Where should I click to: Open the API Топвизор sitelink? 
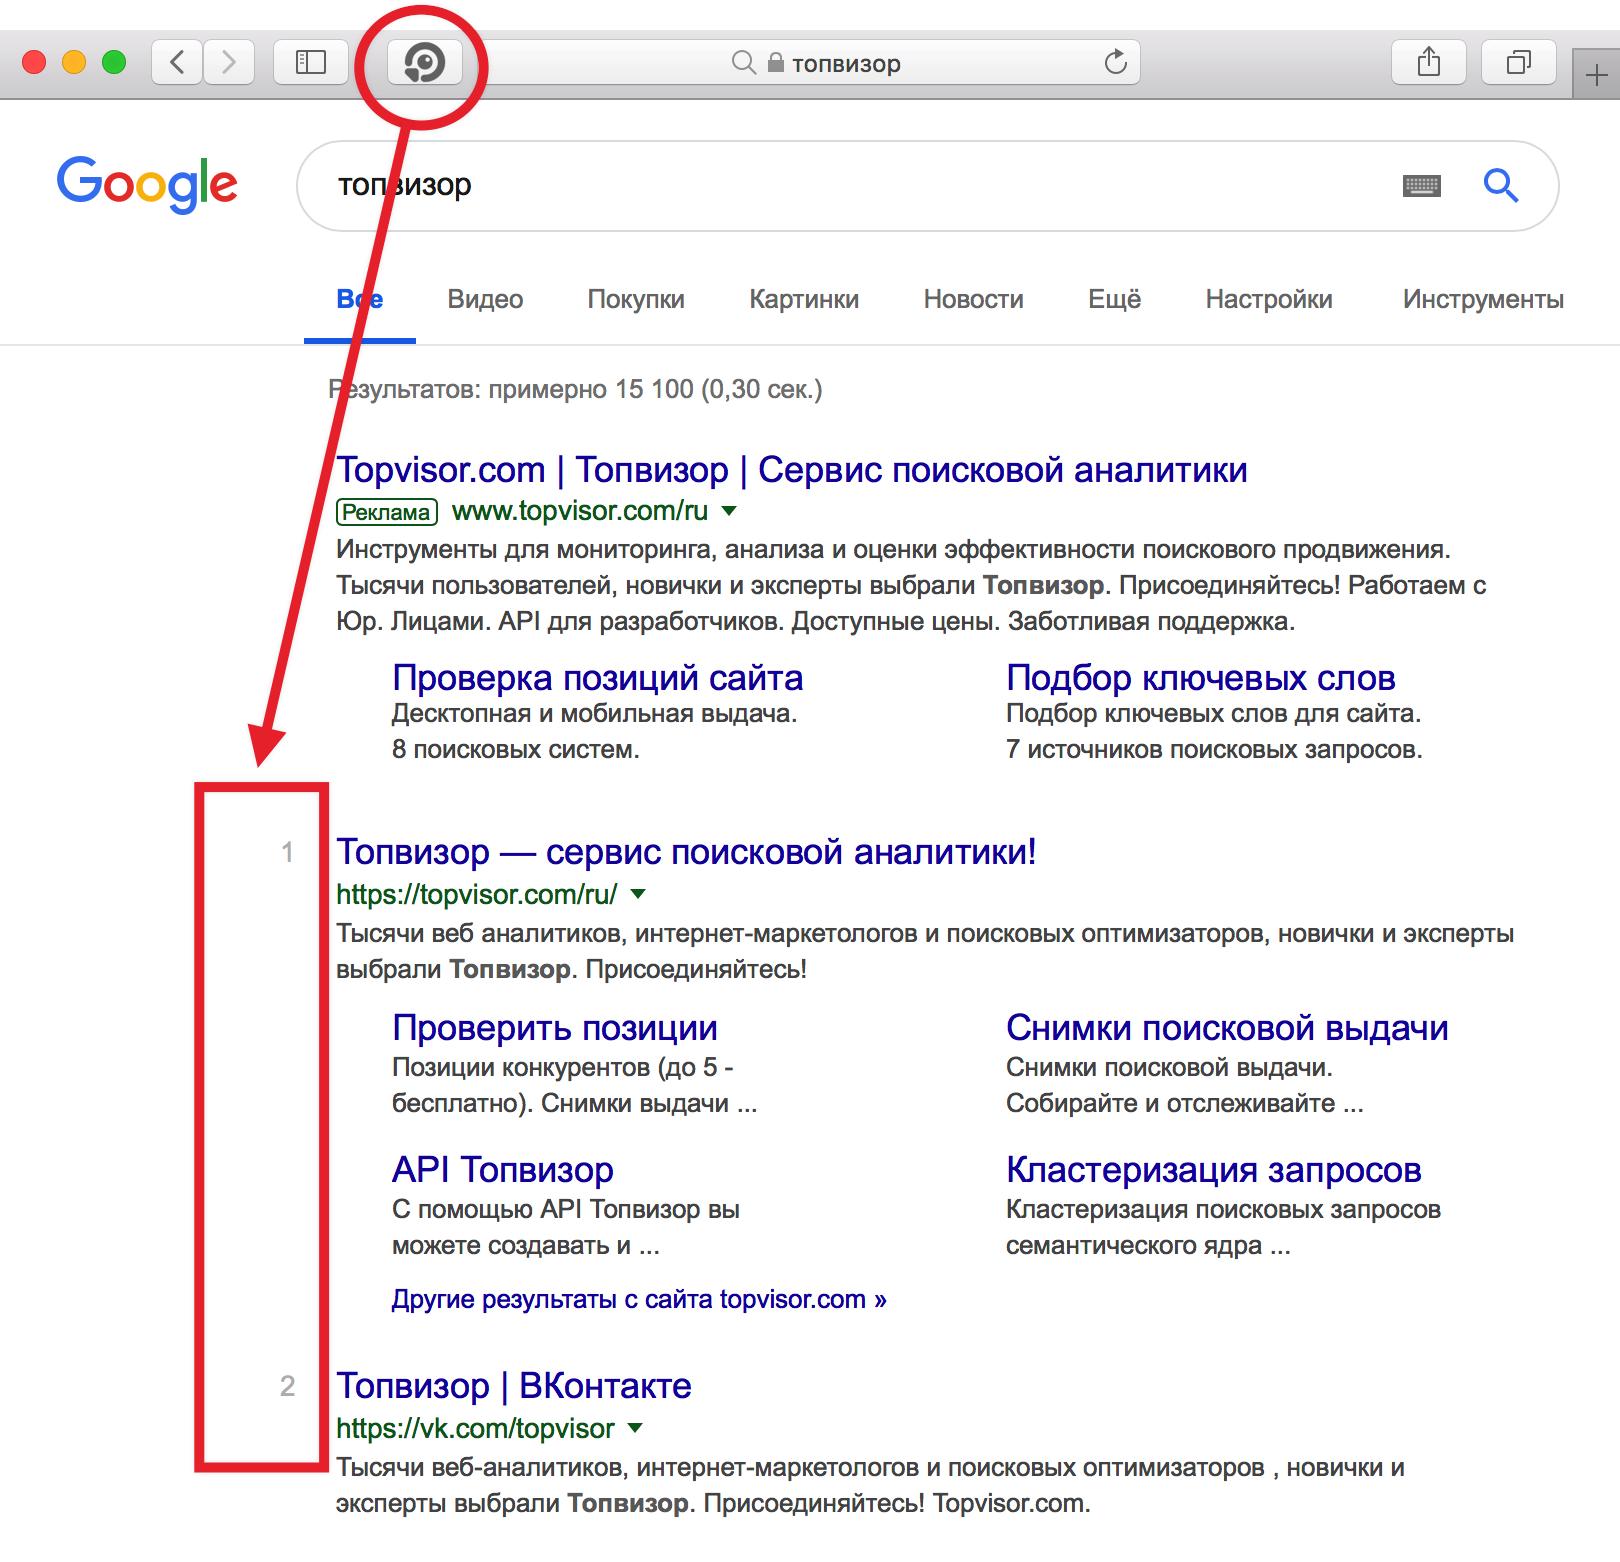(502, 1169)
